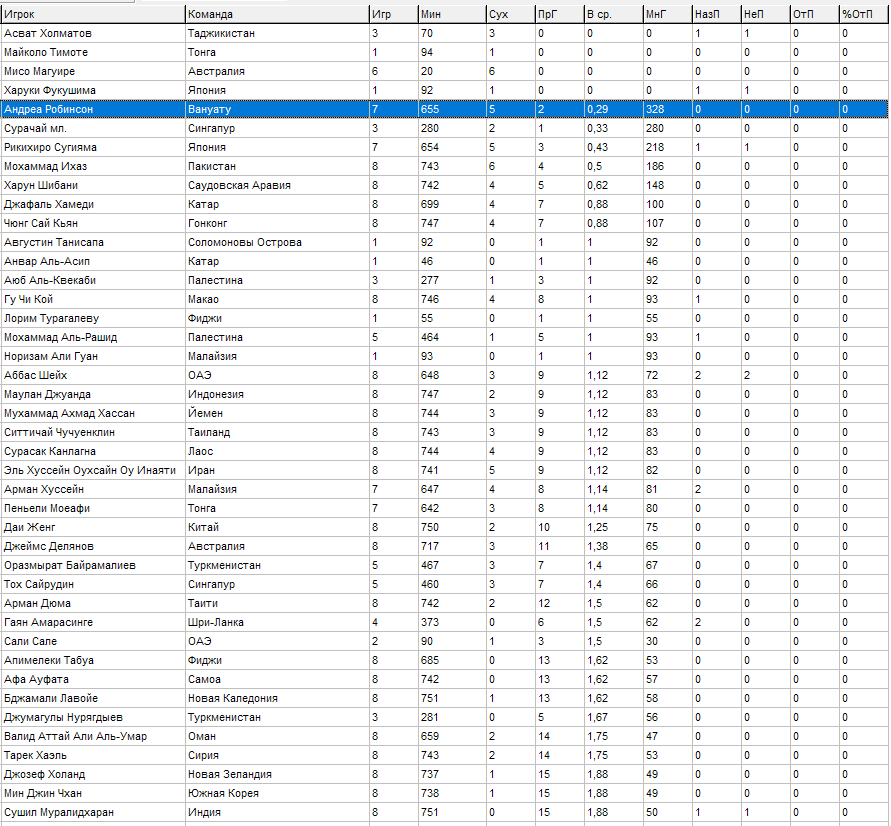Click the %ОтП column header
This screenshot has height=826, width=891.
tap(862, 14)
